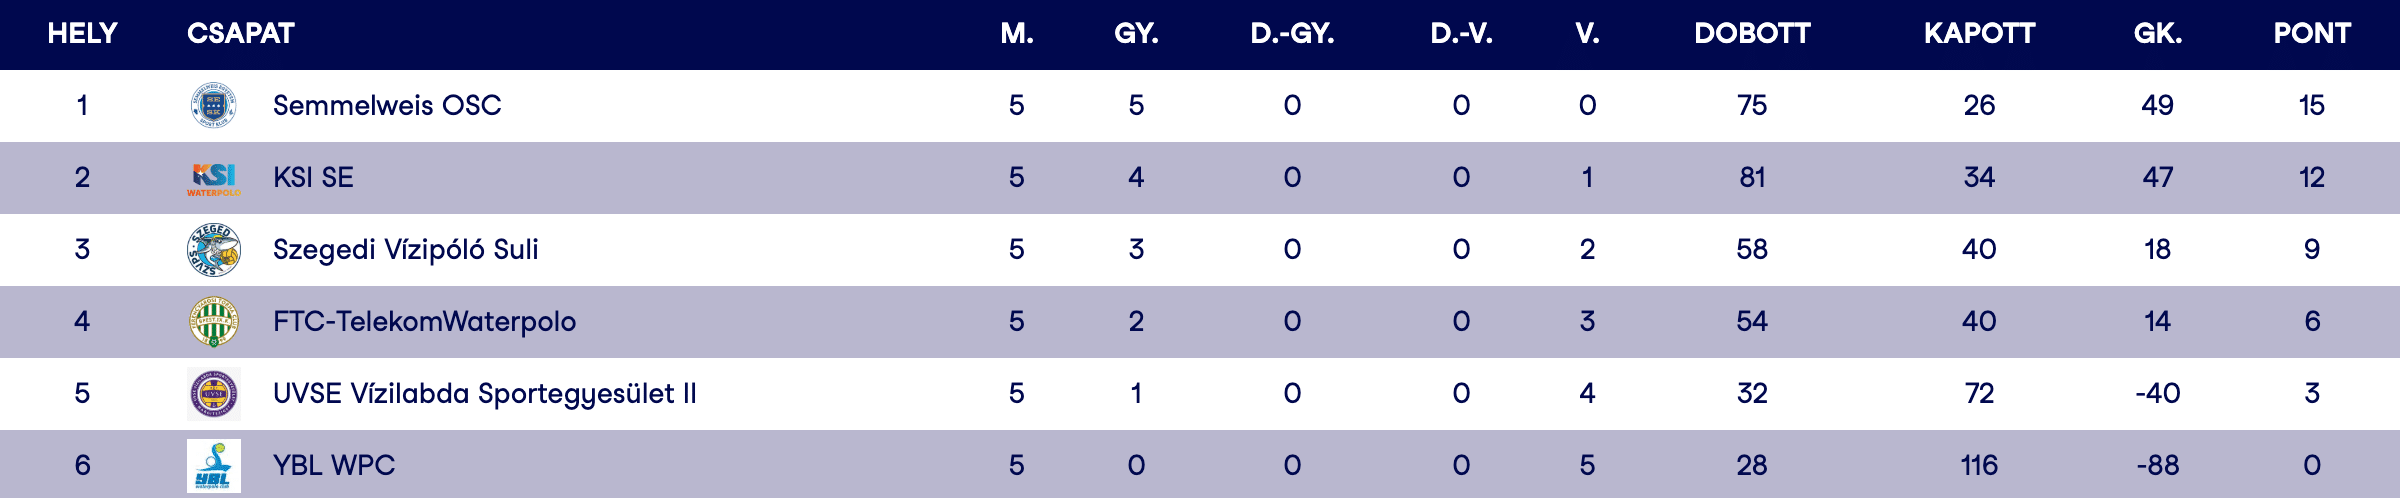Click the FTC-TelekomWaterpolo green crest
2400x498 pixels.
[x=213, y=322]
